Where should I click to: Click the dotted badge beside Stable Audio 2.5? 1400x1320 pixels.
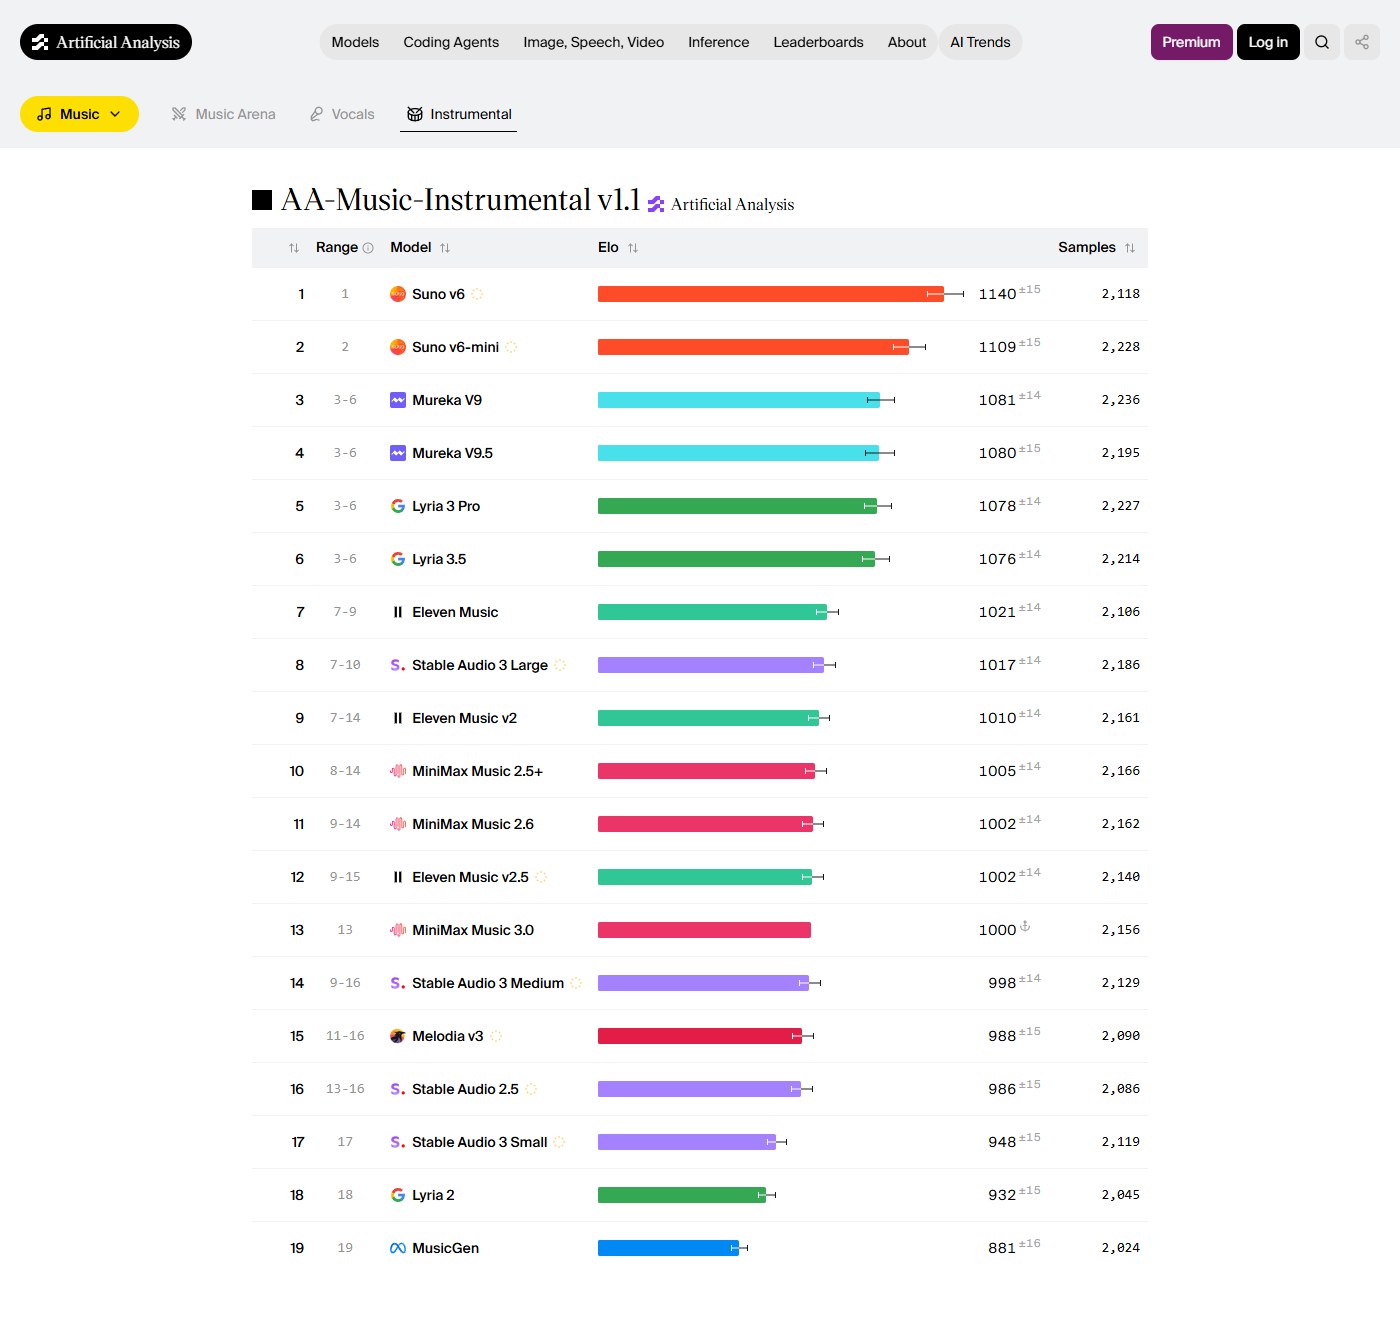coord(531,1089)
